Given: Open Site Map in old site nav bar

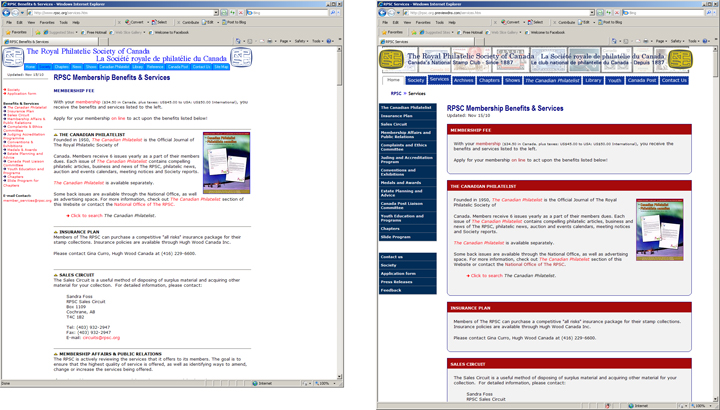Looking at the screenshot, I should (x=221, y=67).
